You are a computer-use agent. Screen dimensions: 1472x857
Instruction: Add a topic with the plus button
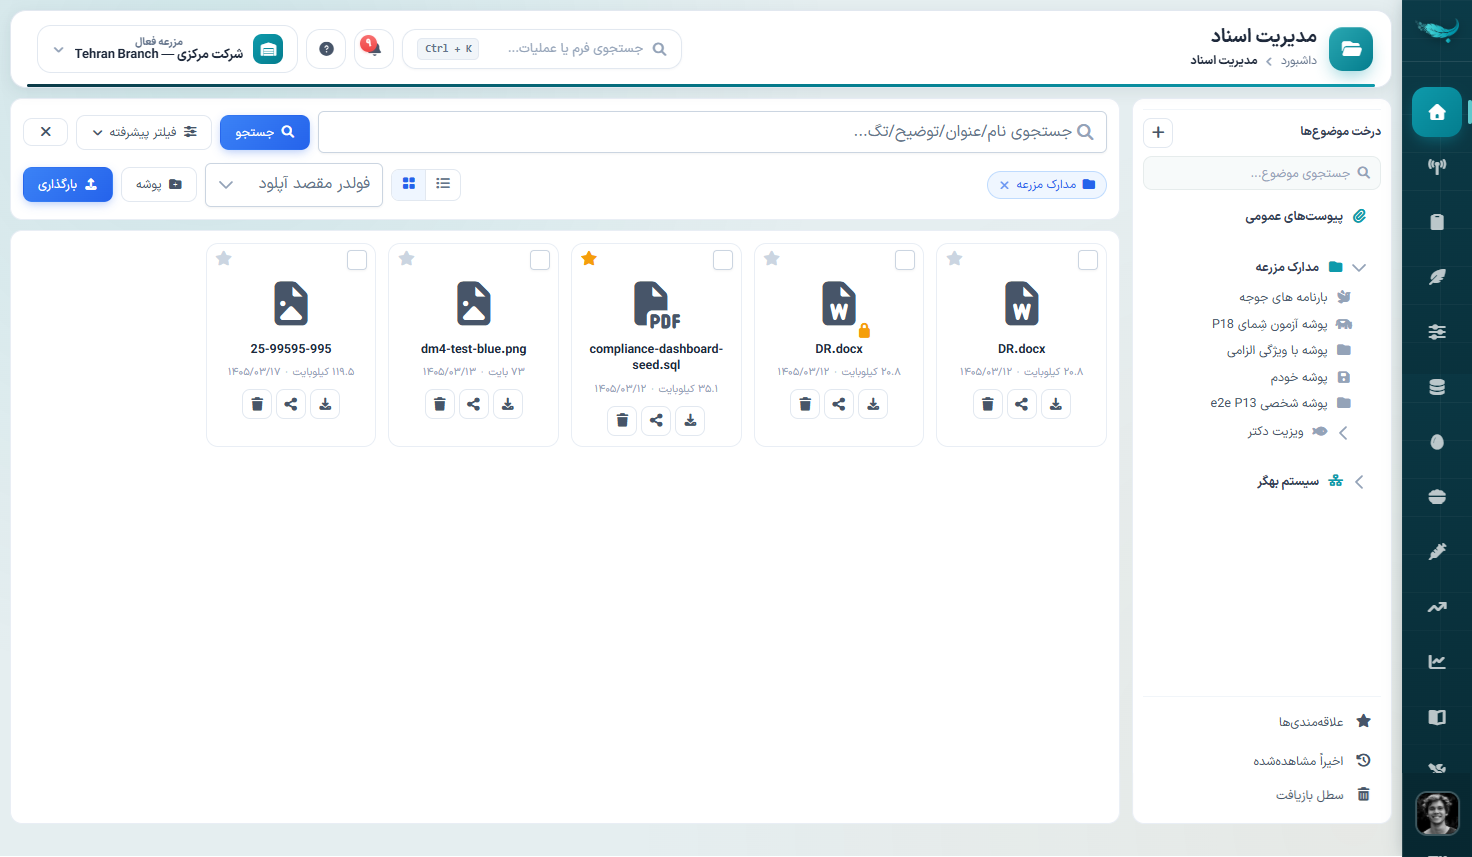(1158, 132)
